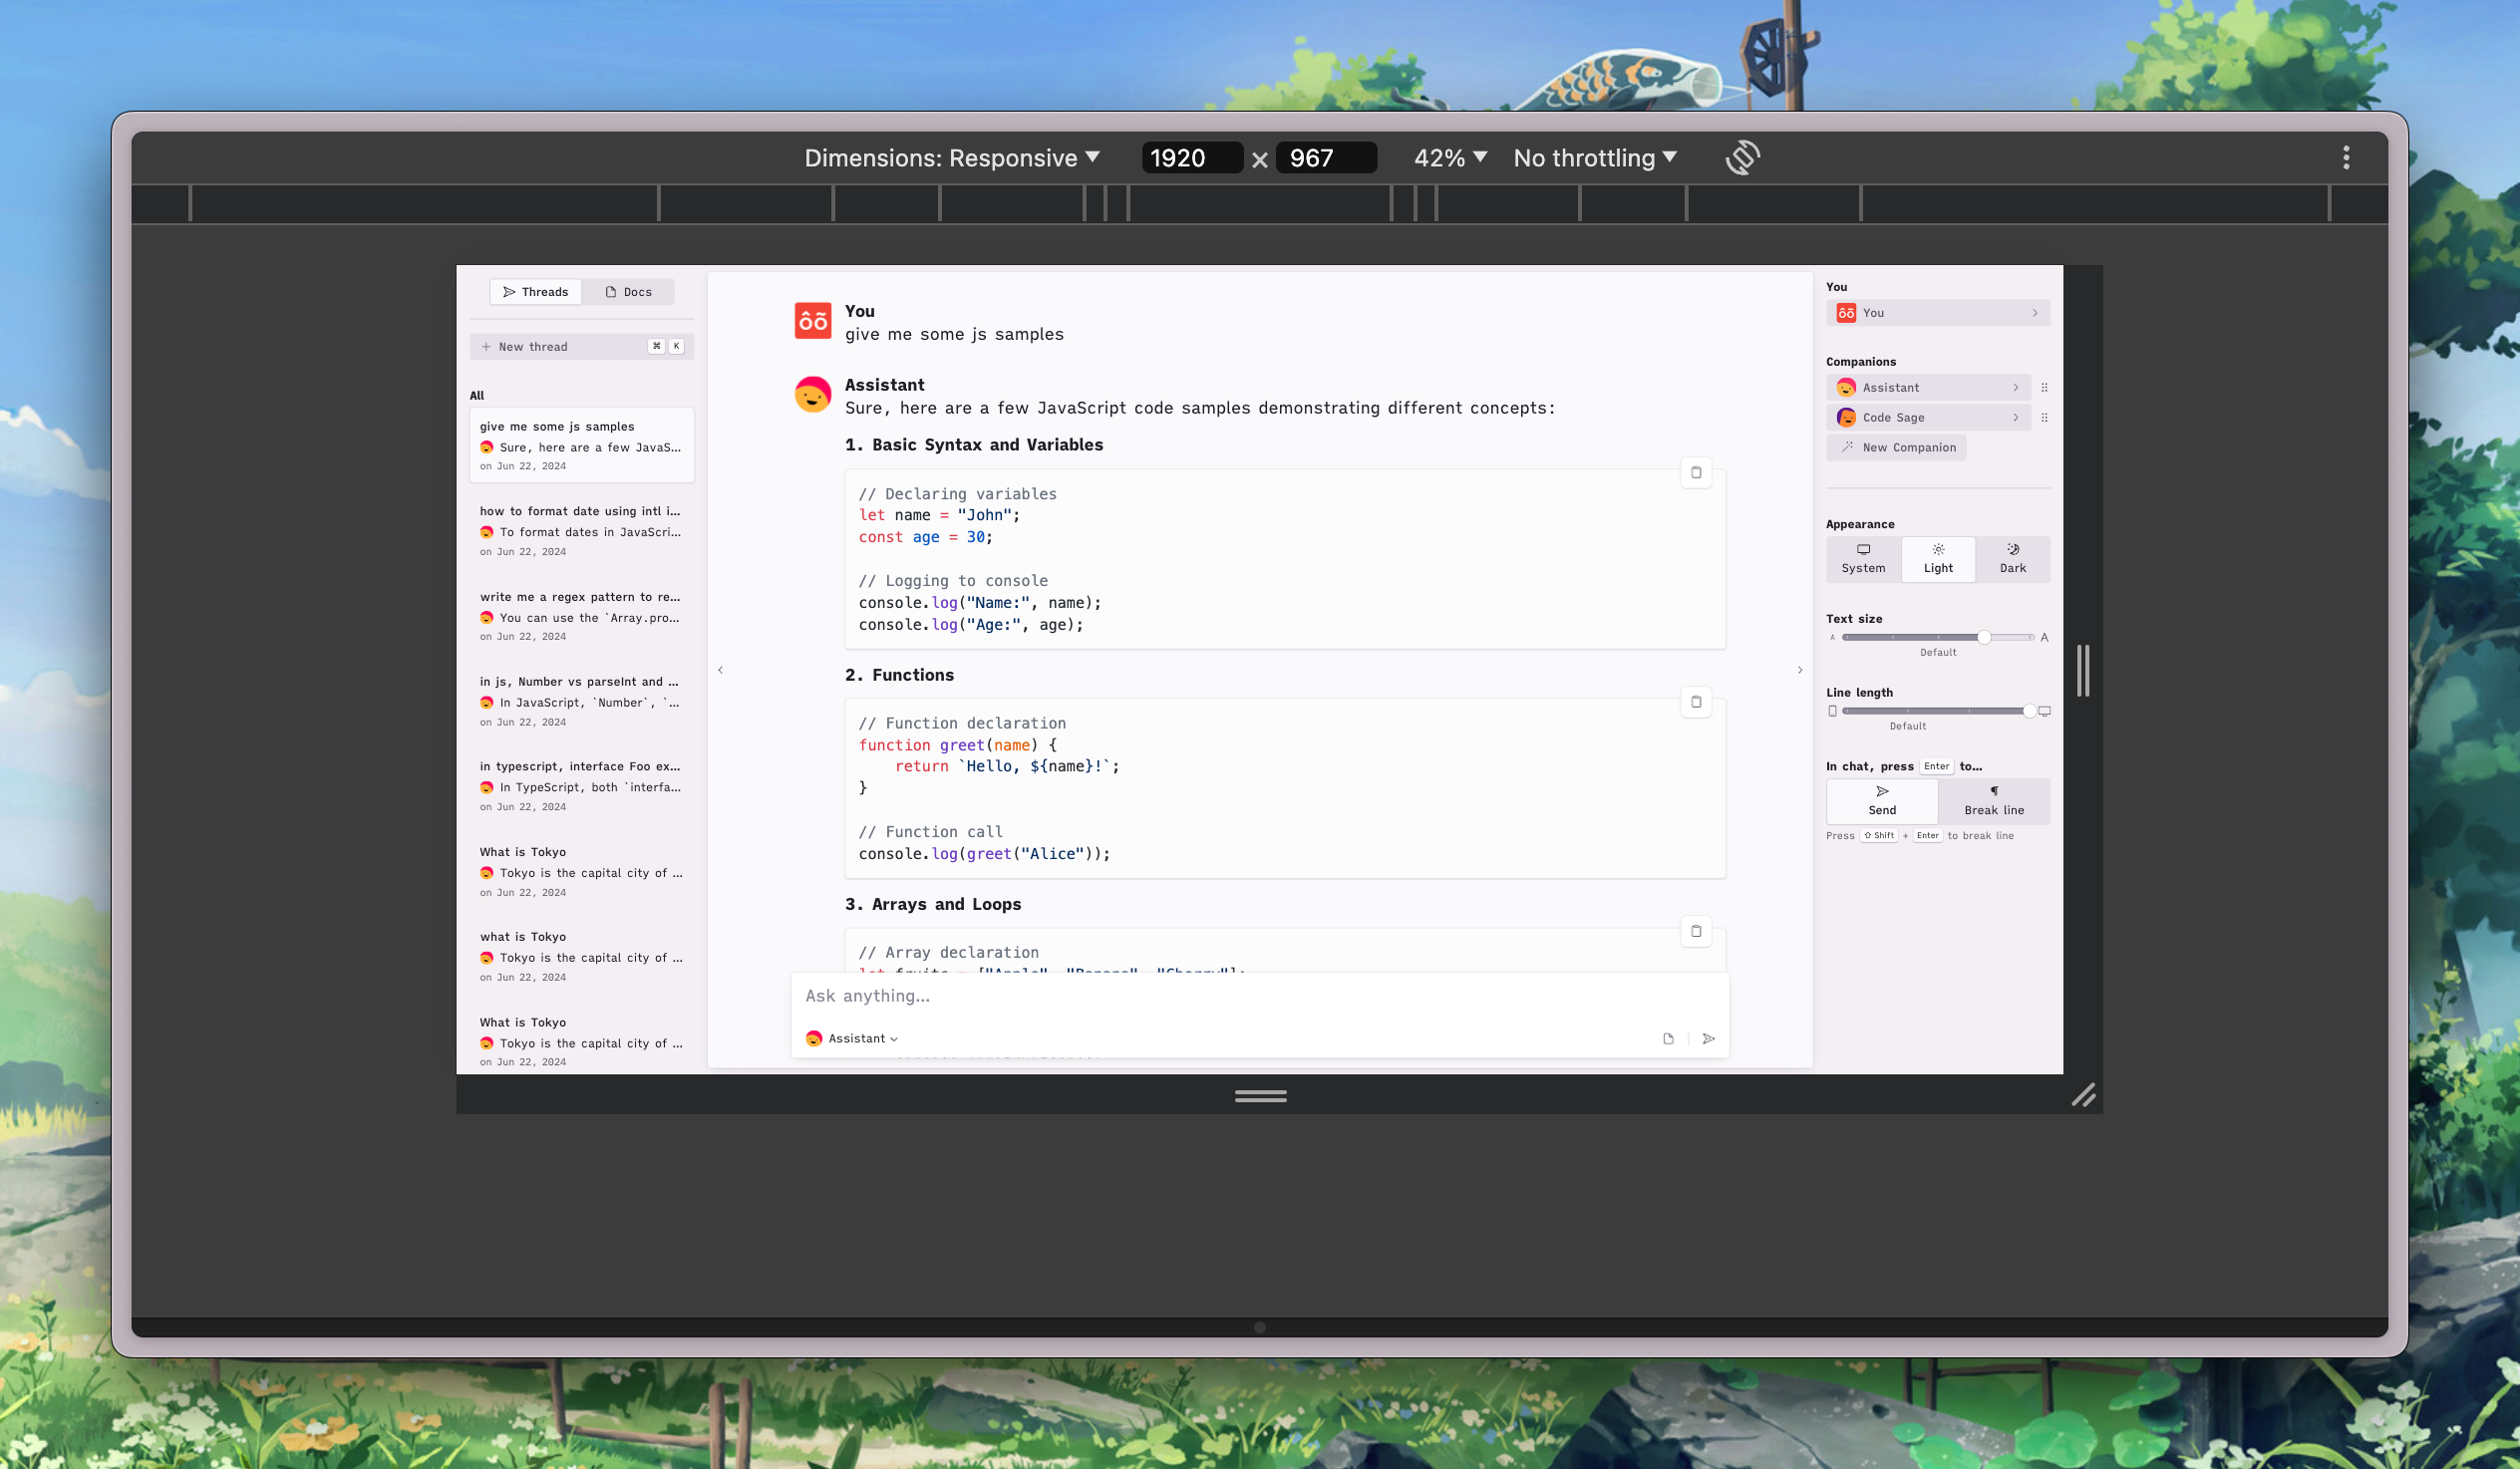Copy the Arrays and Loops code block
The height and width of the screenshot is (1469, 2520).
[x=1696, y=931]
